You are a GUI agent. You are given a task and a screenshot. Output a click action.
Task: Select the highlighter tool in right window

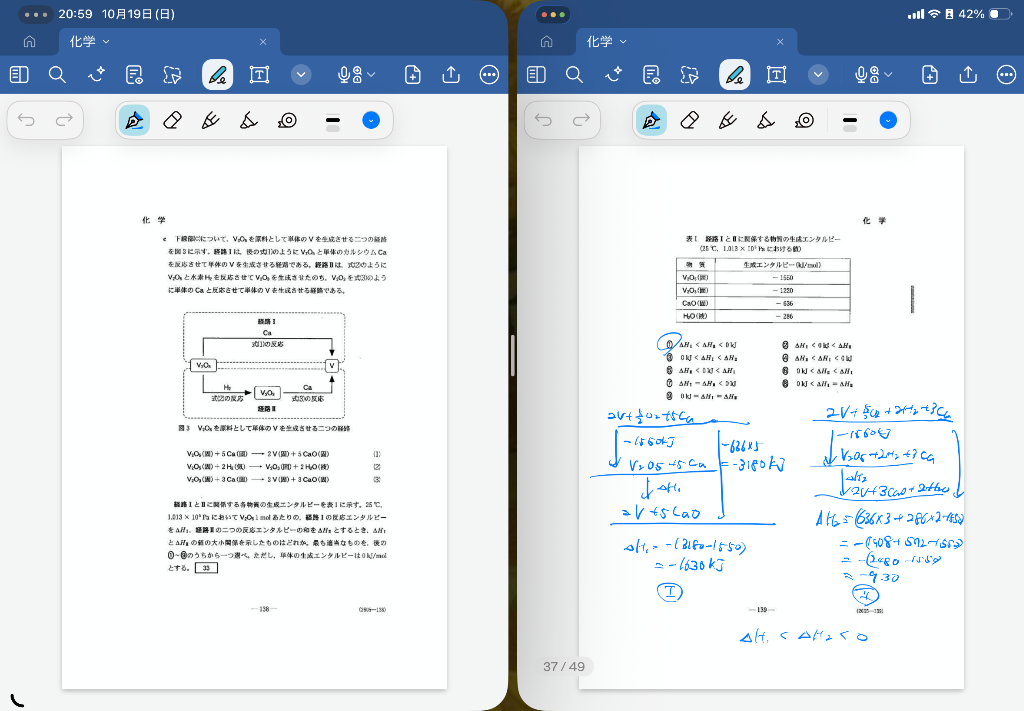(x=766, y=121)
